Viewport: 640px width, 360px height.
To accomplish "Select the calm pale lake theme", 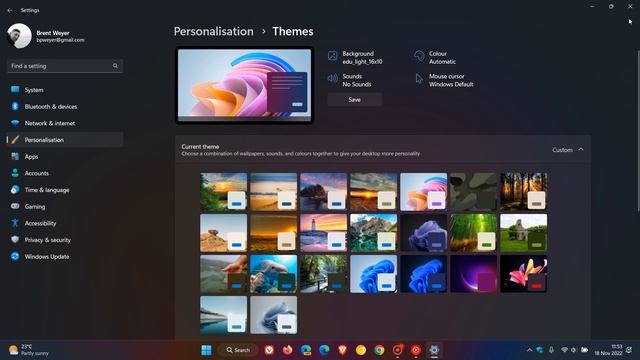I will pos(224,315).
